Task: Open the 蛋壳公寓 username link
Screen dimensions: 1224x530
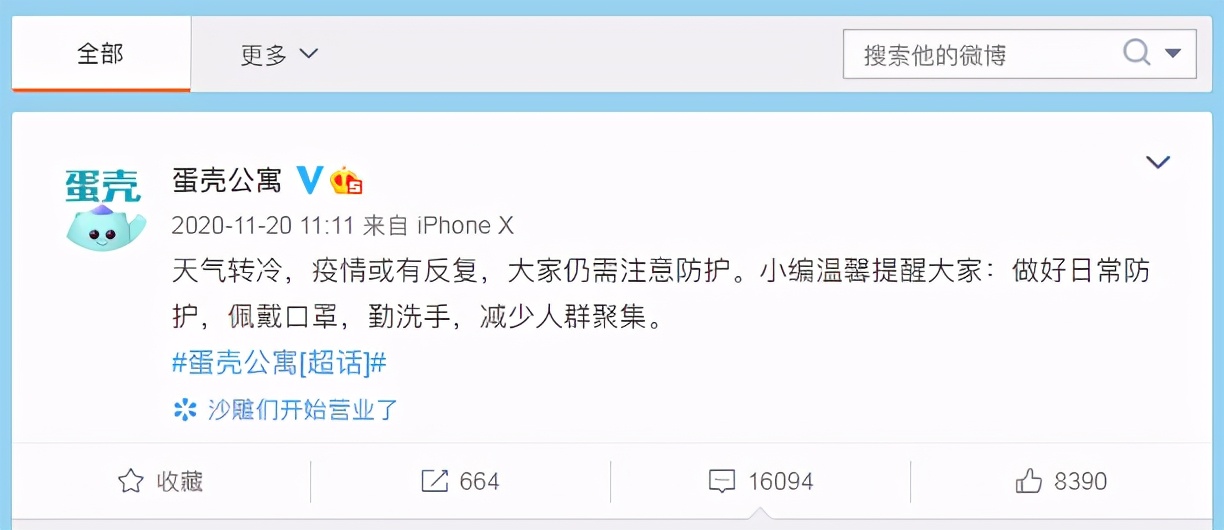Action: [227, 181]
